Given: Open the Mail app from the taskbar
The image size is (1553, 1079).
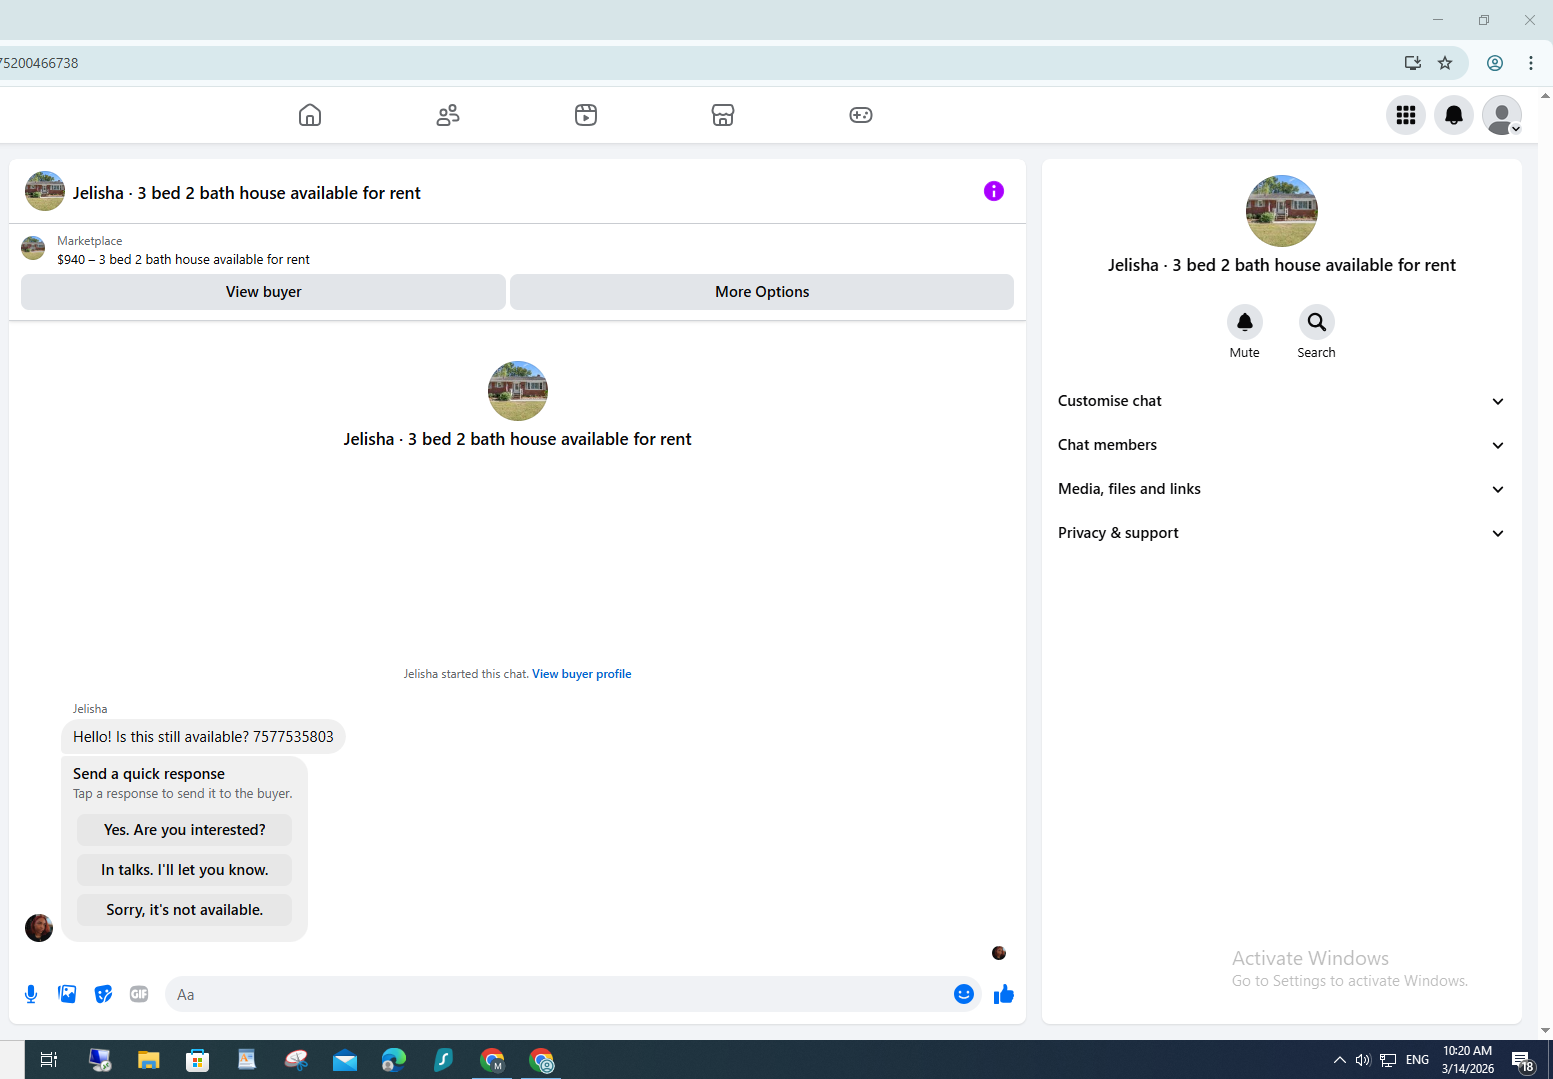Looking at the screenshot, I should pyautogui.click(x=345, y=1060).
